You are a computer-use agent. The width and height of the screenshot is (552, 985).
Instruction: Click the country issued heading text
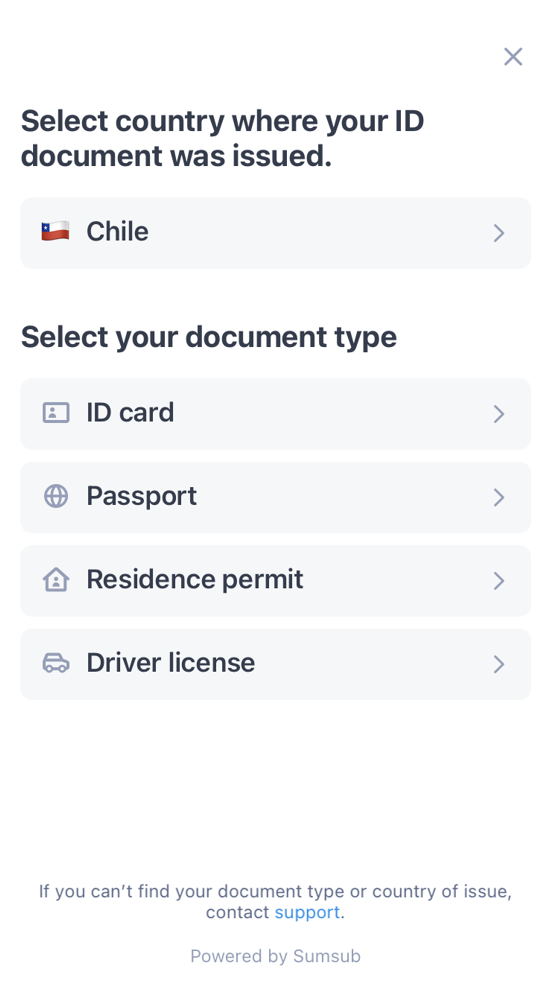(222, 138)
